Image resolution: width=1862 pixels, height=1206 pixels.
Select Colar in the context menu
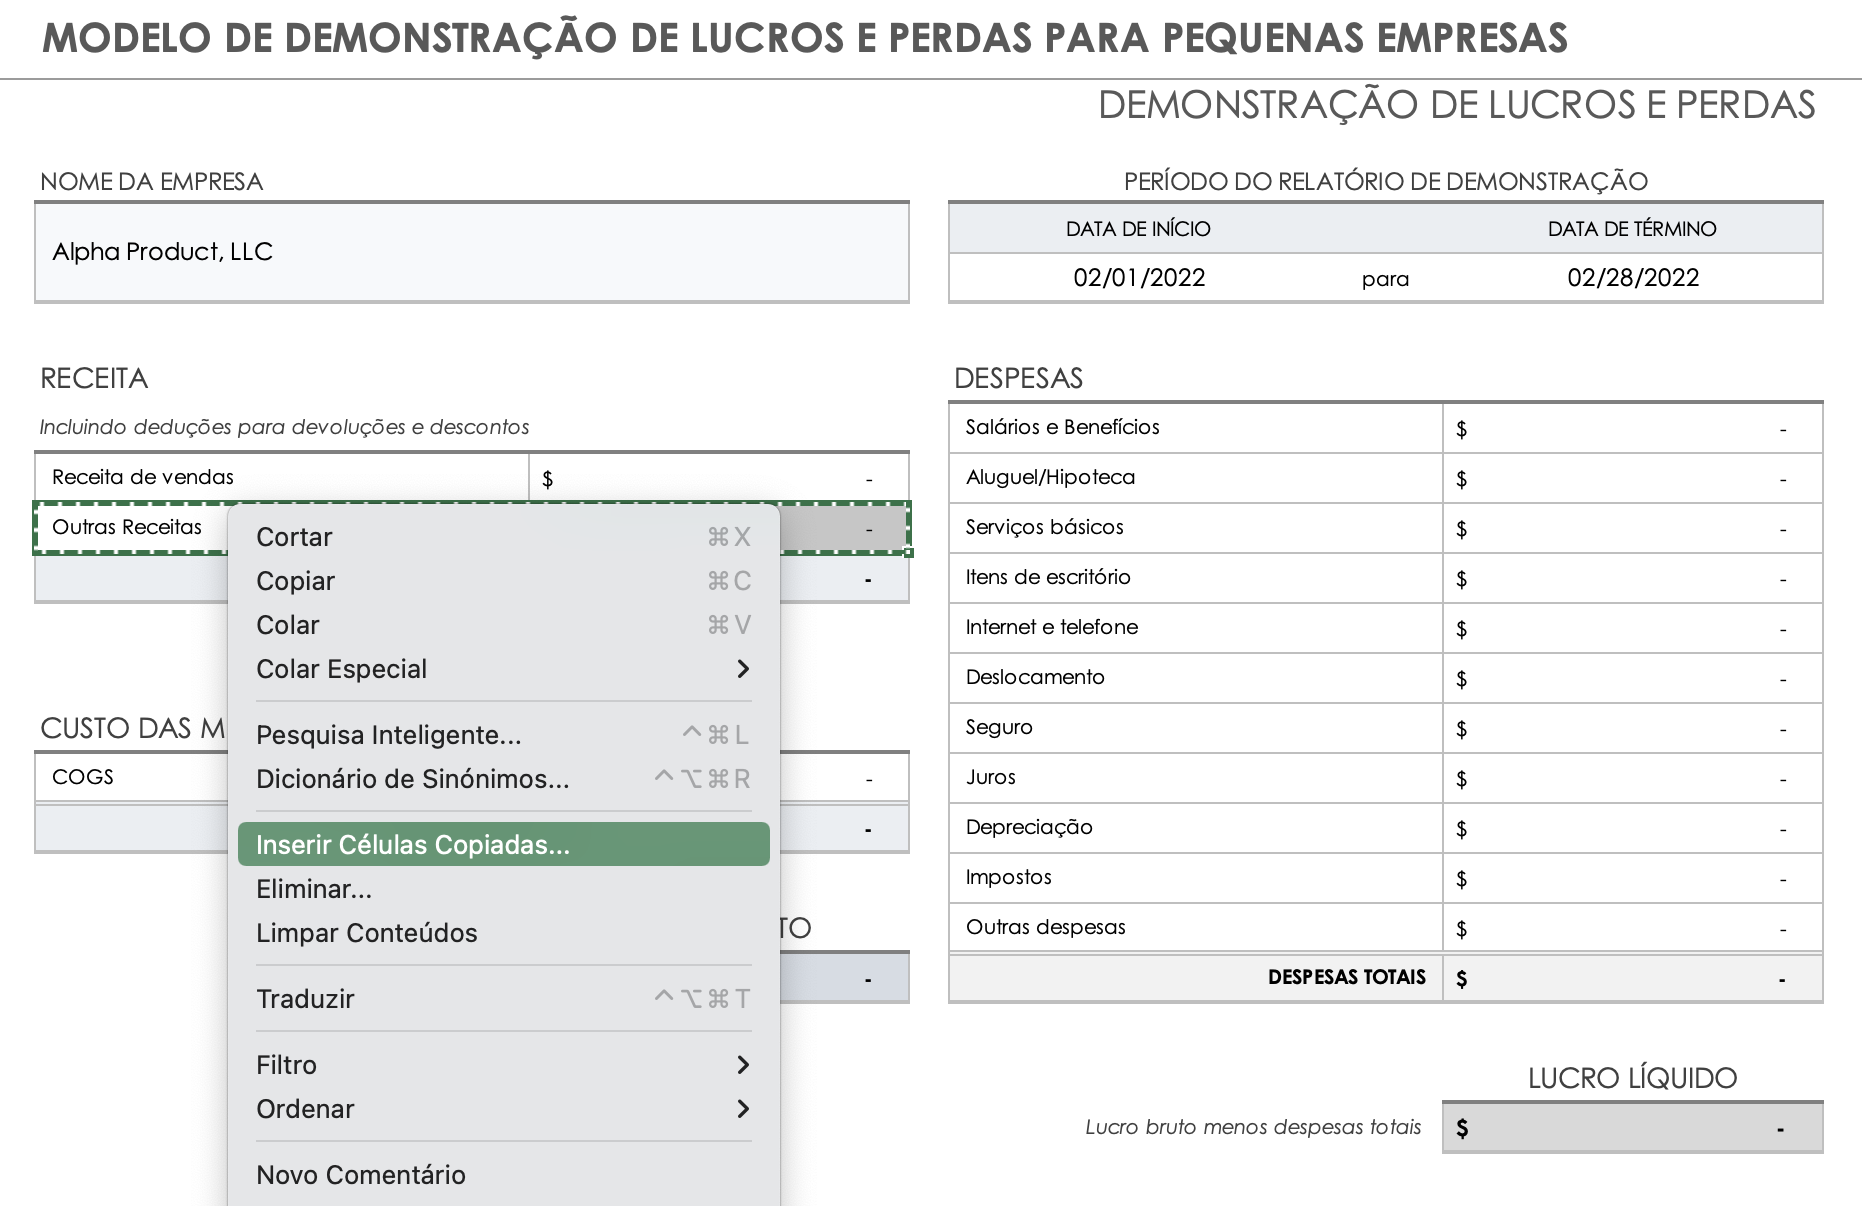click(x=287, y=625)
